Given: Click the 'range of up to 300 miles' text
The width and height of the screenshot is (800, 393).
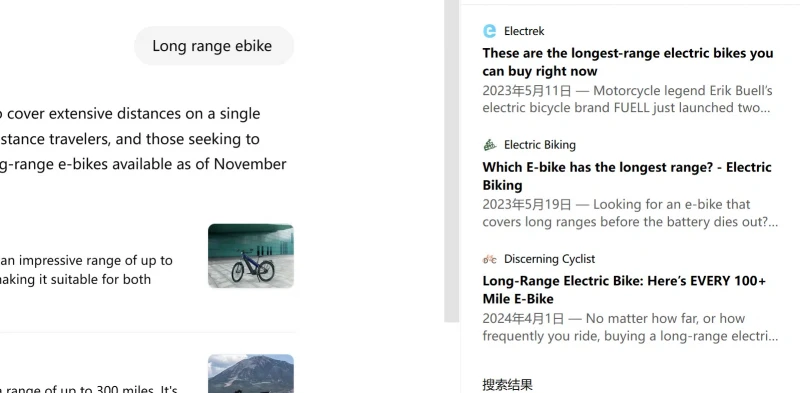Looking at the screenshot, I should coord(88,388).
